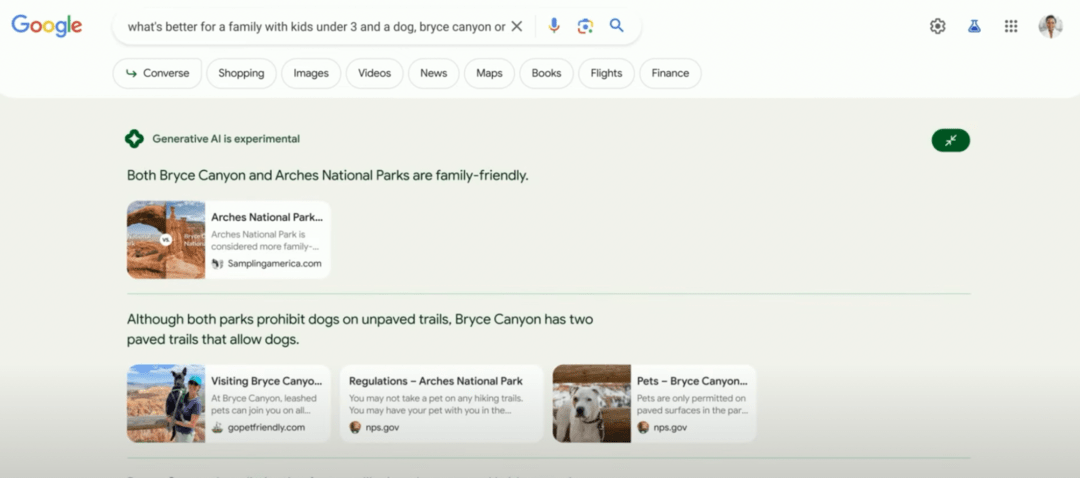
Task: Click the text about parks being family-friendly
Action: (328, 176)
